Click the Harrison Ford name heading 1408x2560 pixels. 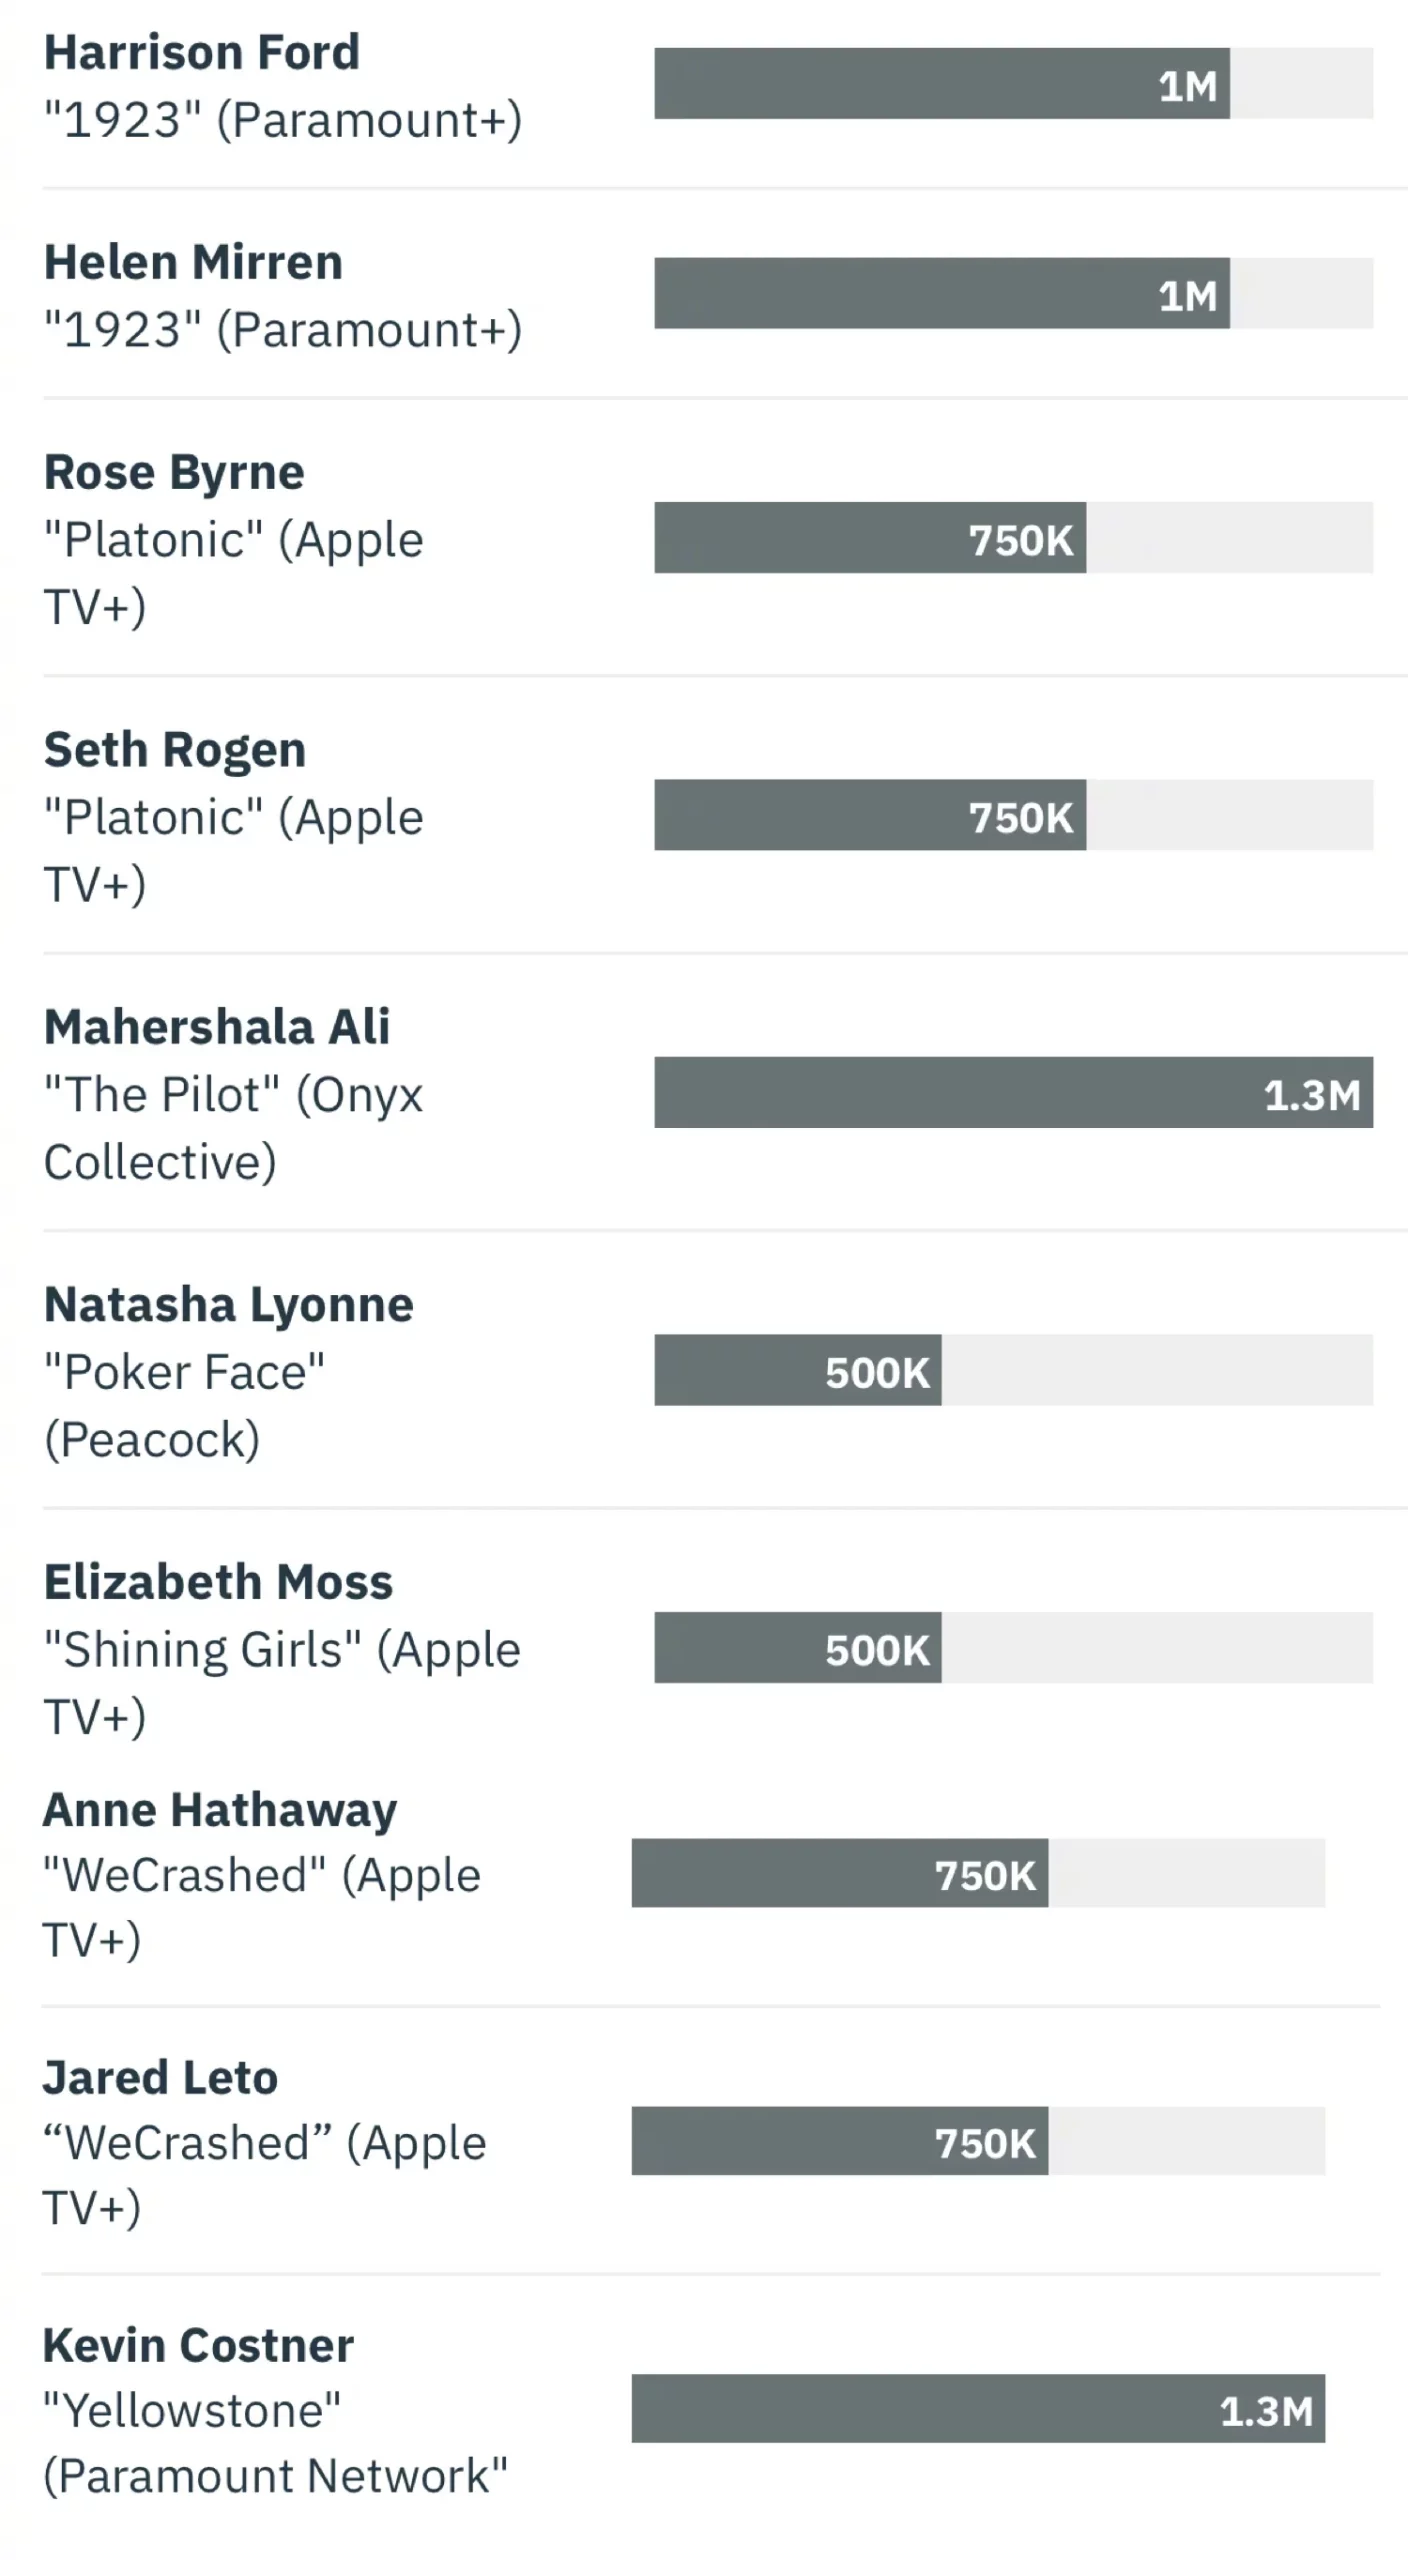tap(201, 53)
